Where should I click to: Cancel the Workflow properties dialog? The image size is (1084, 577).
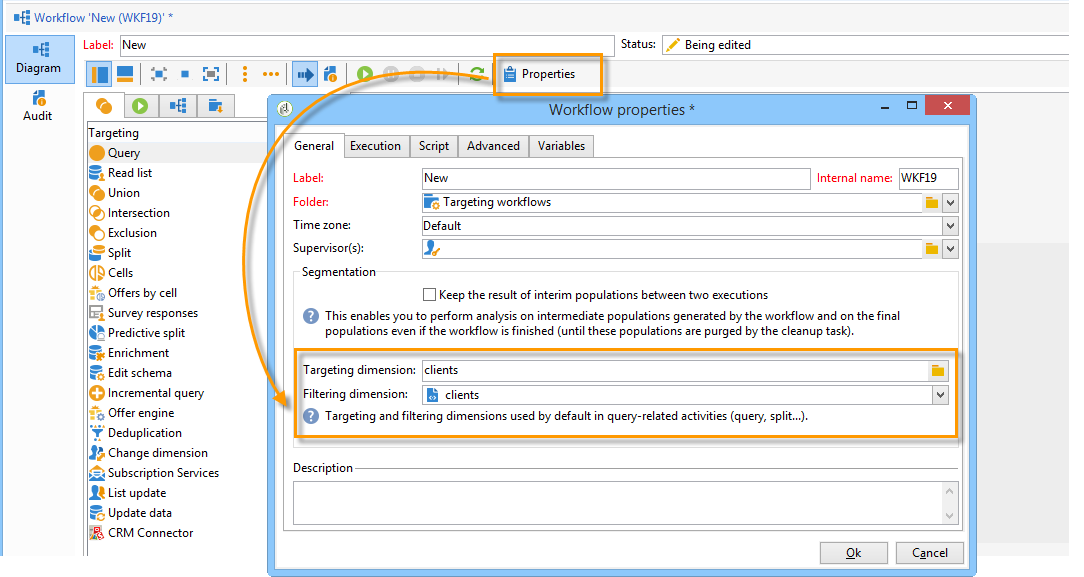click(x=930, y=553)
